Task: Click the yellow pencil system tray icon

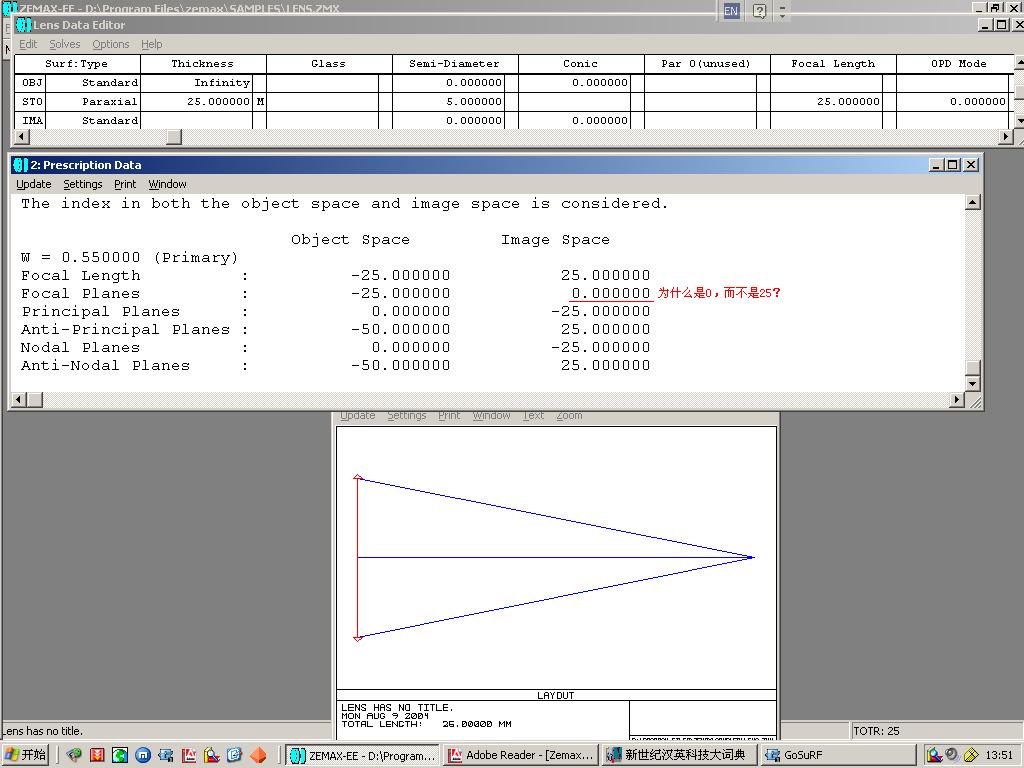Action: pos(970,755)
